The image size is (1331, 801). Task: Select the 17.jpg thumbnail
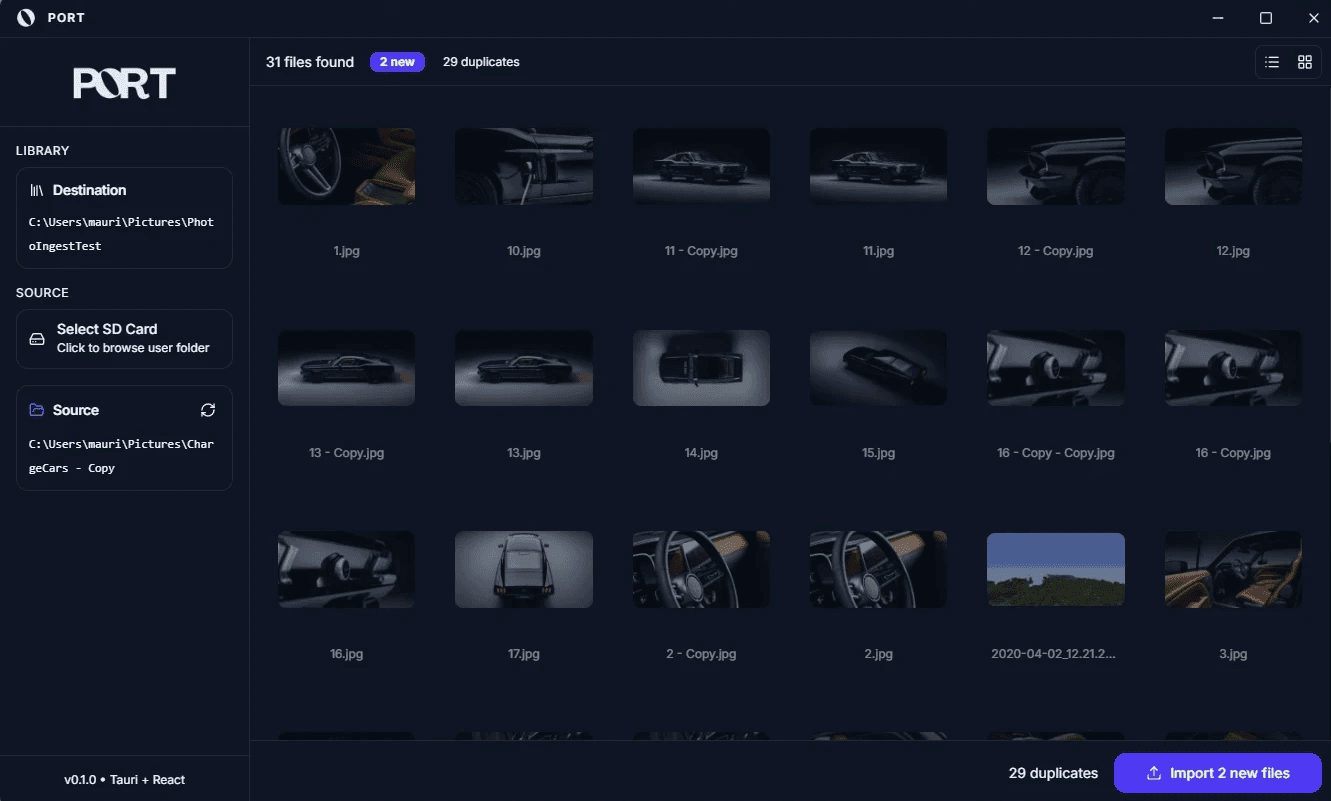(524, 570)
